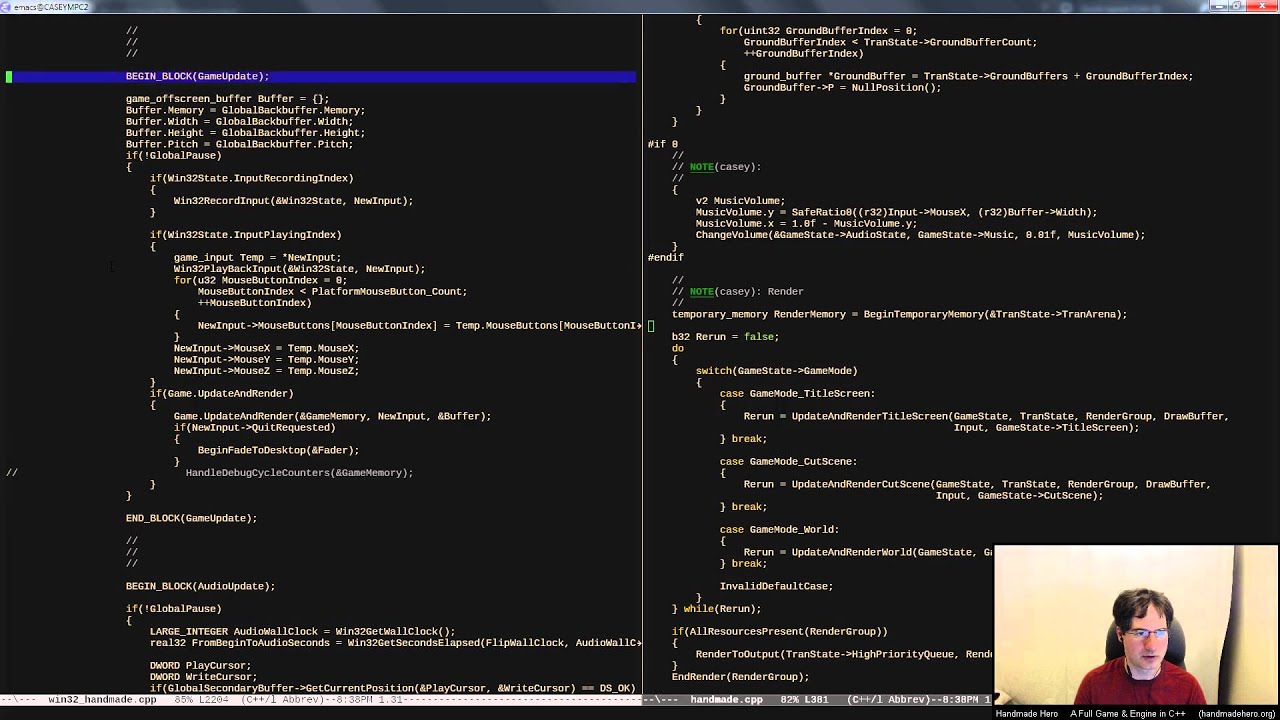Click "handmade.cpp" buffer name in right mode line

[x=726, y=700]
